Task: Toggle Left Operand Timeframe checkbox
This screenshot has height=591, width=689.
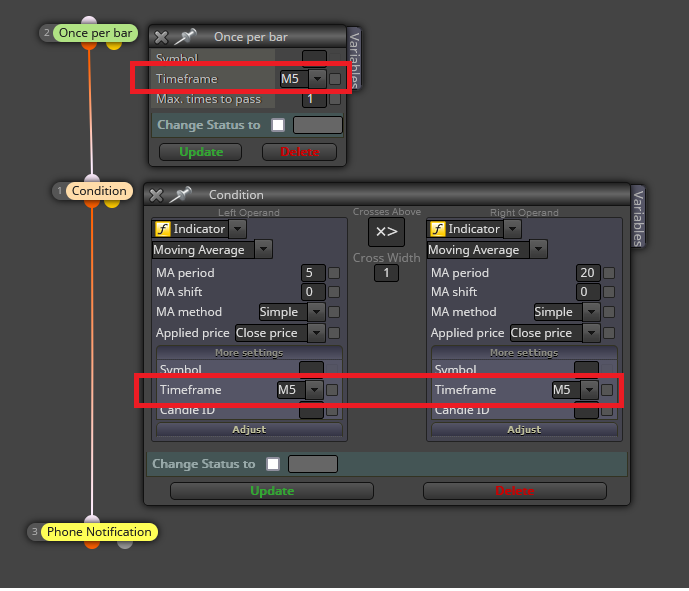Action: click(x=332, y=390)
